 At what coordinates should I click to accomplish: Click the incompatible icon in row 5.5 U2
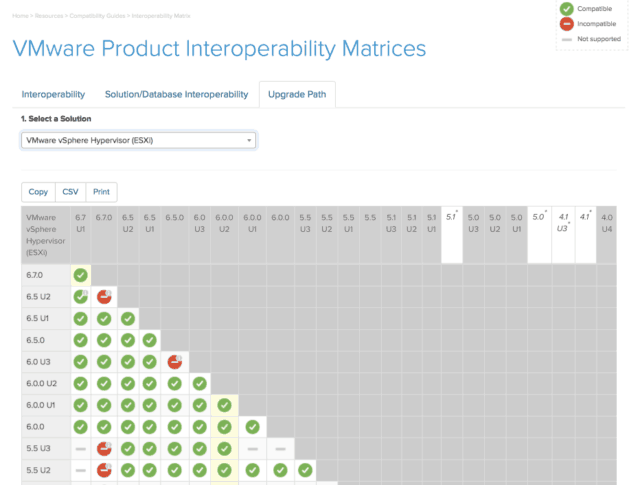104,469
